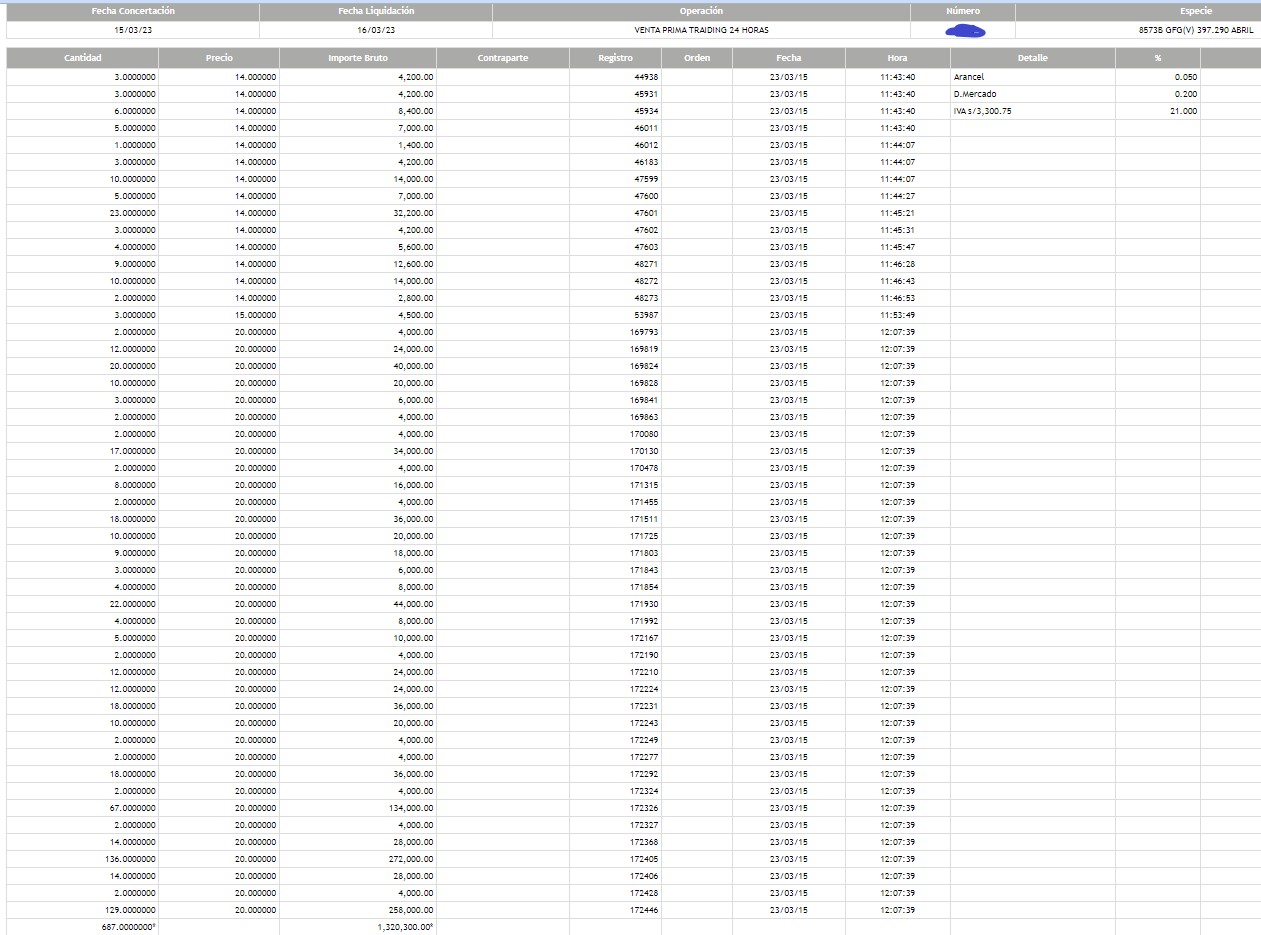
Task: Click the Fecha Liquidación header
Action: [x=376, y=11]
